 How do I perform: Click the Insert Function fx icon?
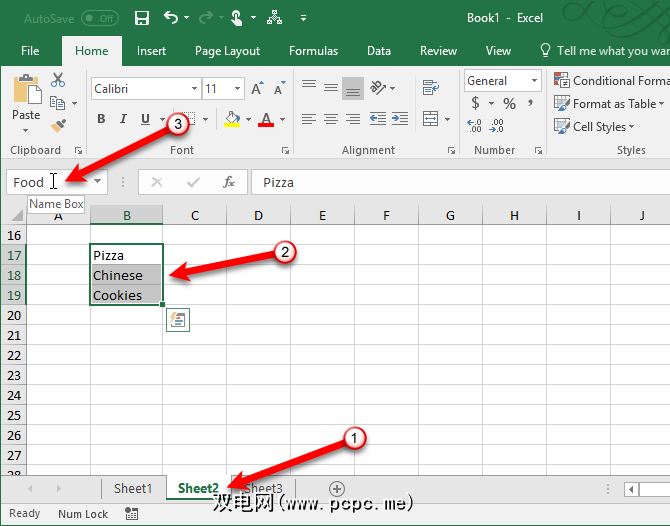point(229,182)
